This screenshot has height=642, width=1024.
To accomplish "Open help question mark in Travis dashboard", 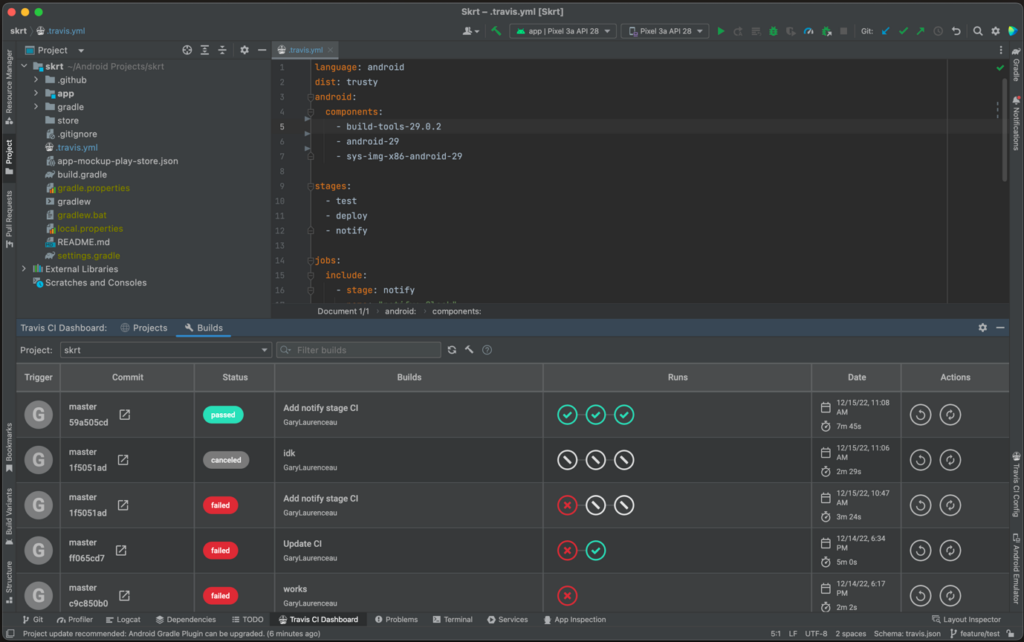I will (x=487, y=350).
